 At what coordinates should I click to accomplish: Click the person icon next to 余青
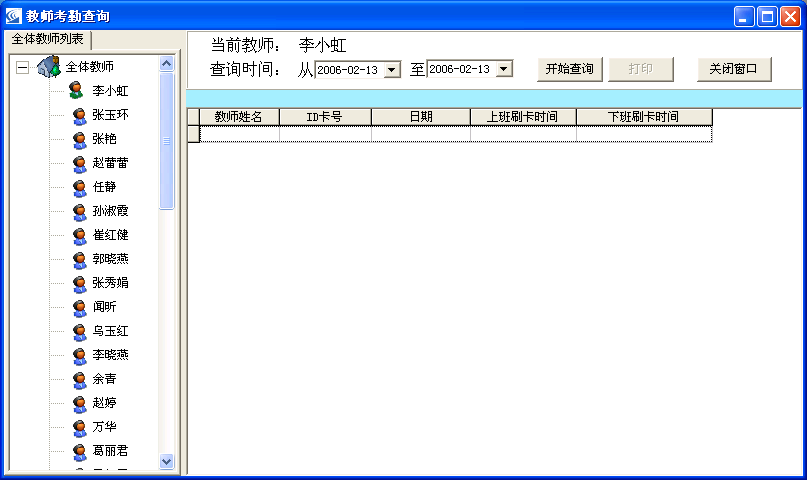coord(79,380)
